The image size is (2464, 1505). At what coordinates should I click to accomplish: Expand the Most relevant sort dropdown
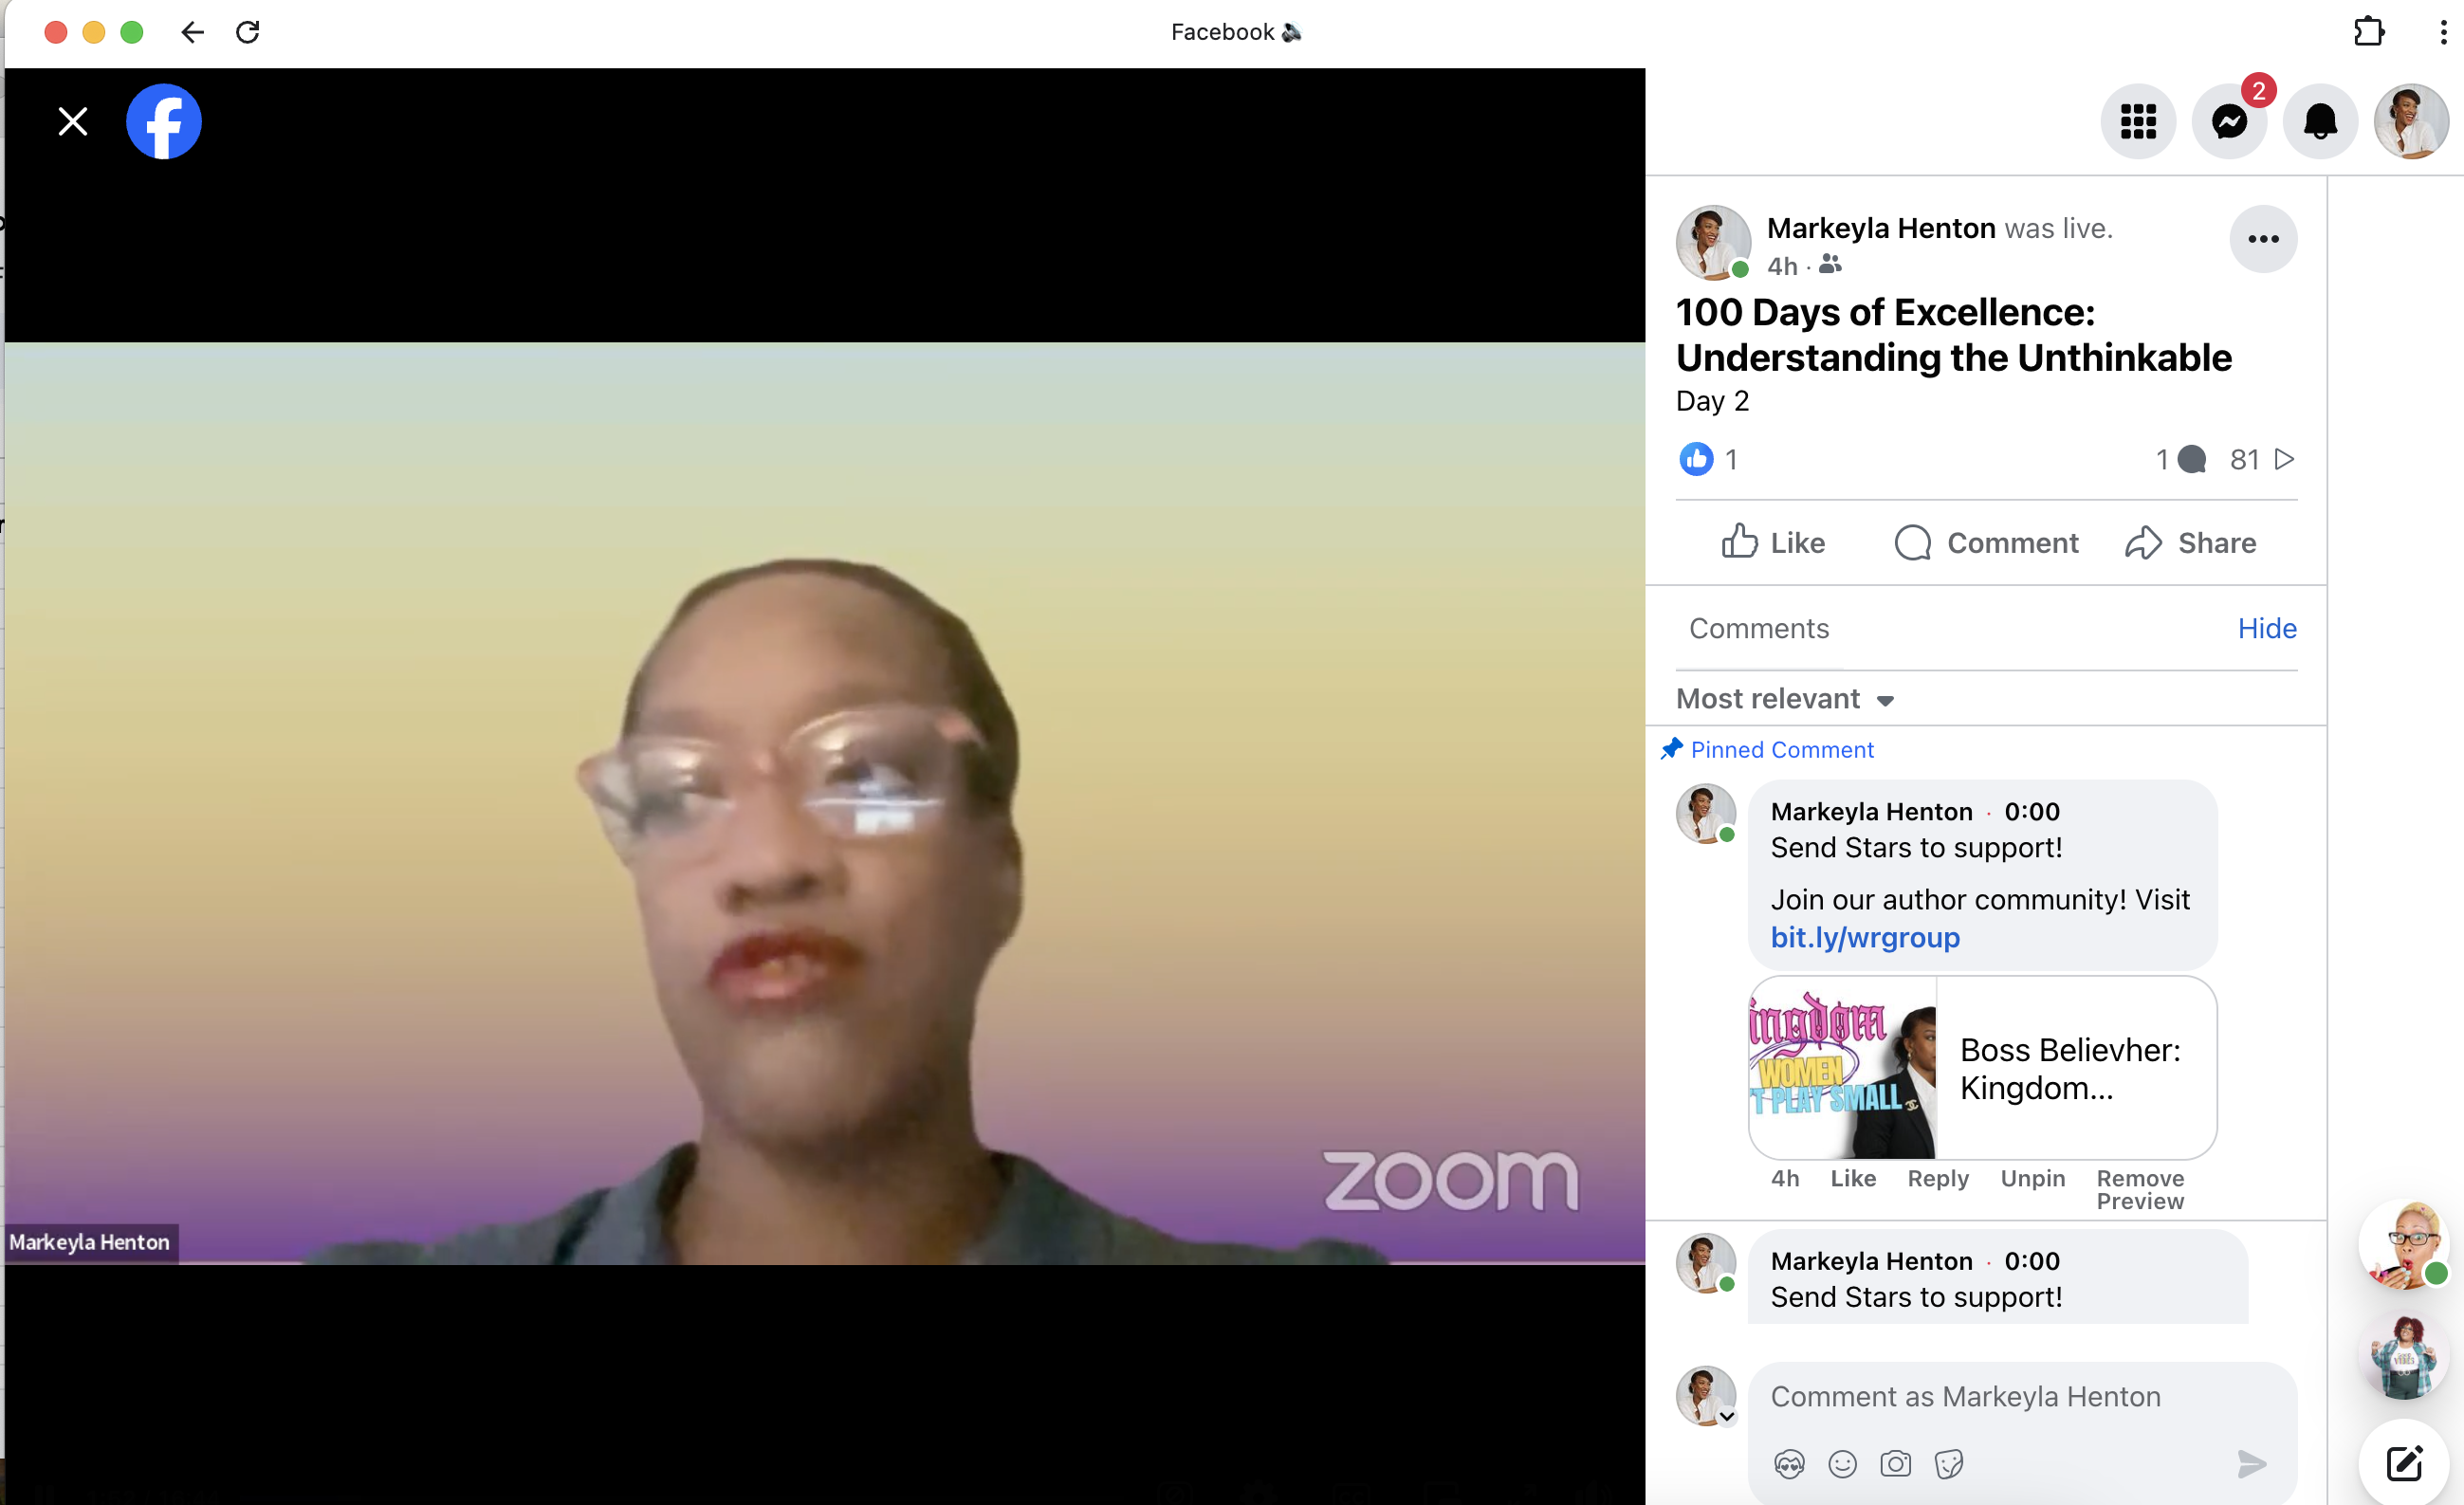point(1785,698)
